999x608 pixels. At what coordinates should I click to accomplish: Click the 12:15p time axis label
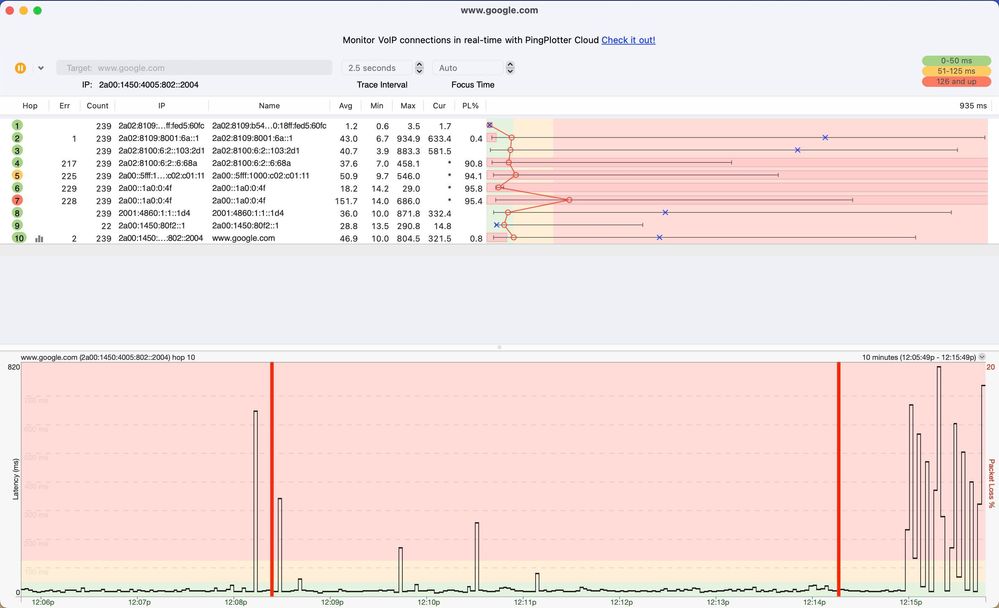pos(910,602)
